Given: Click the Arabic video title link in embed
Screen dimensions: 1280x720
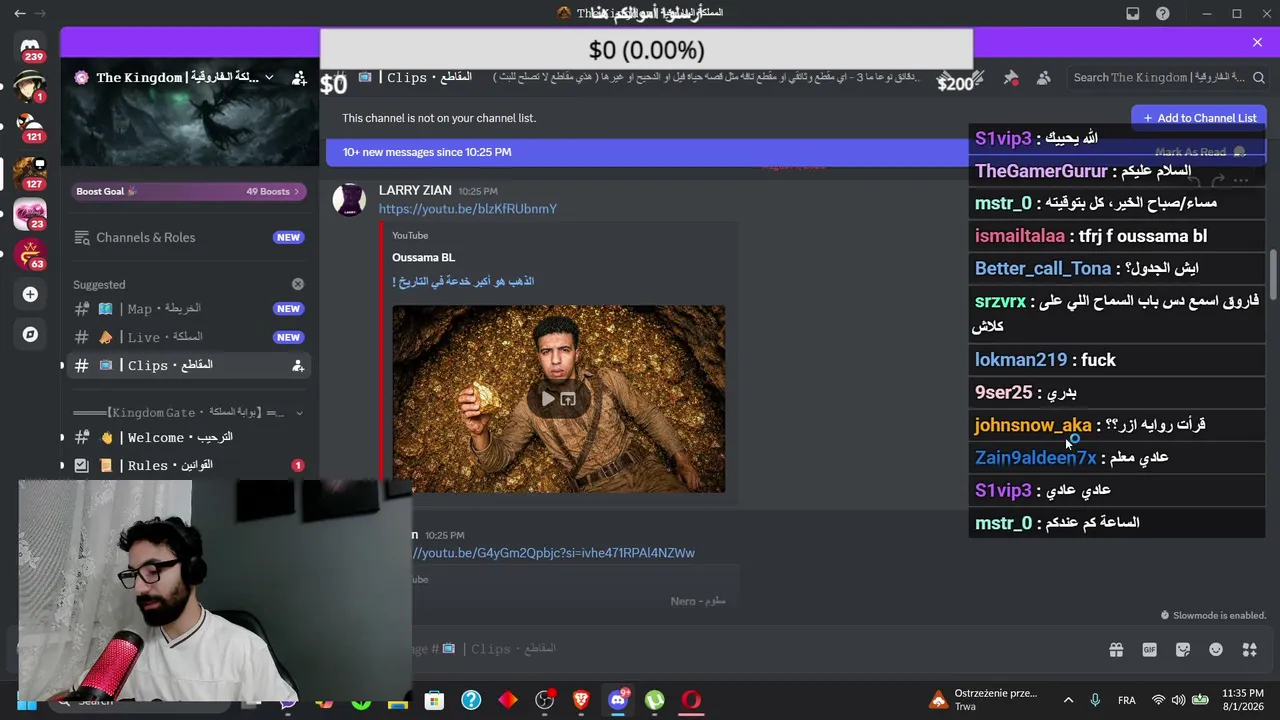Looking at the screenshot, I should coord(463,282).
